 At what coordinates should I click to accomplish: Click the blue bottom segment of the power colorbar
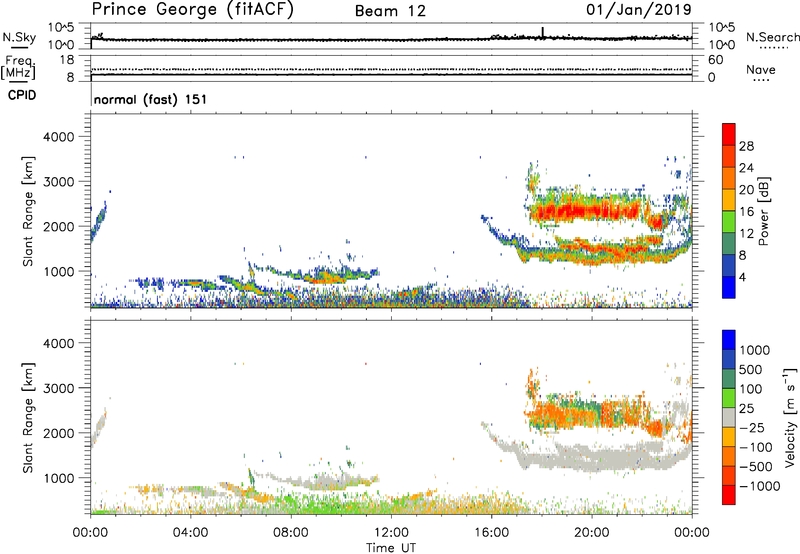729,288
